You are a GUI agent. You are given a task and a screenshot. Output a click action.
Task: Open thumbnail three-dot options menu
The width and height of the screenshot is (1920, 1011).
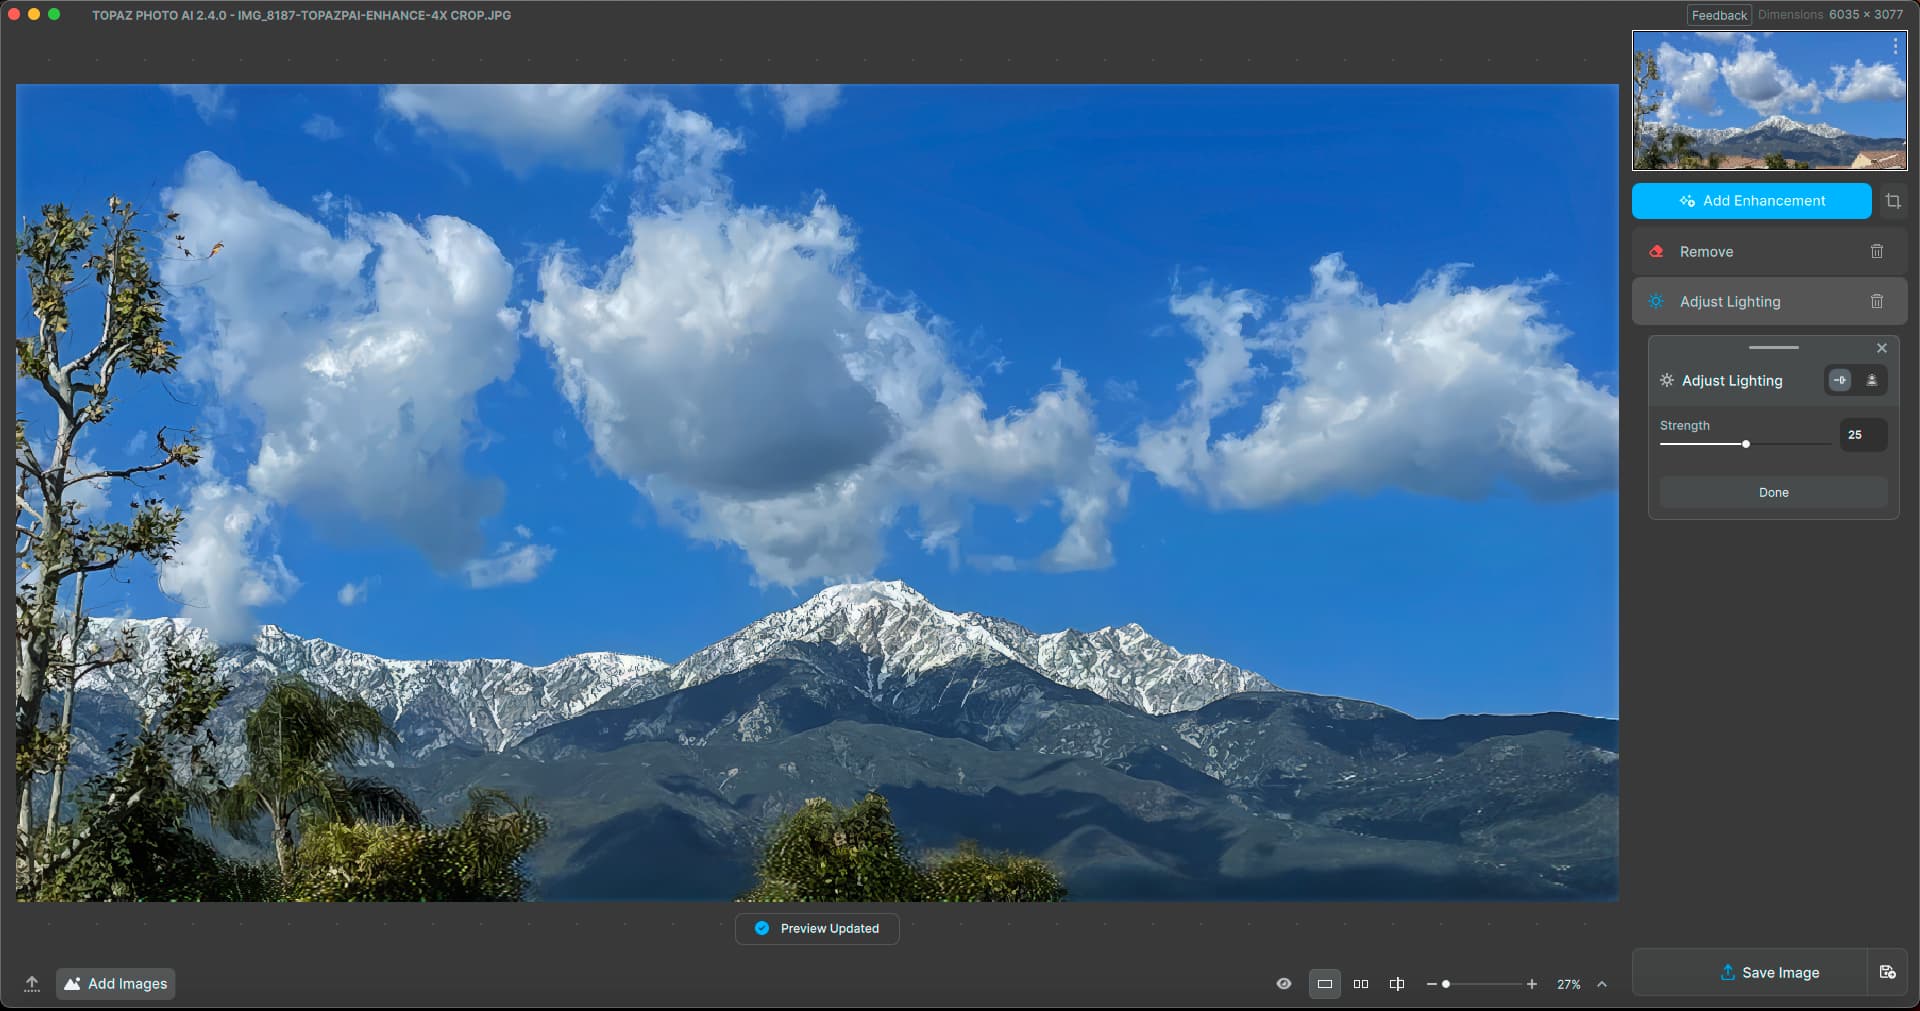pyautogui.click(x=1895, y=47)
